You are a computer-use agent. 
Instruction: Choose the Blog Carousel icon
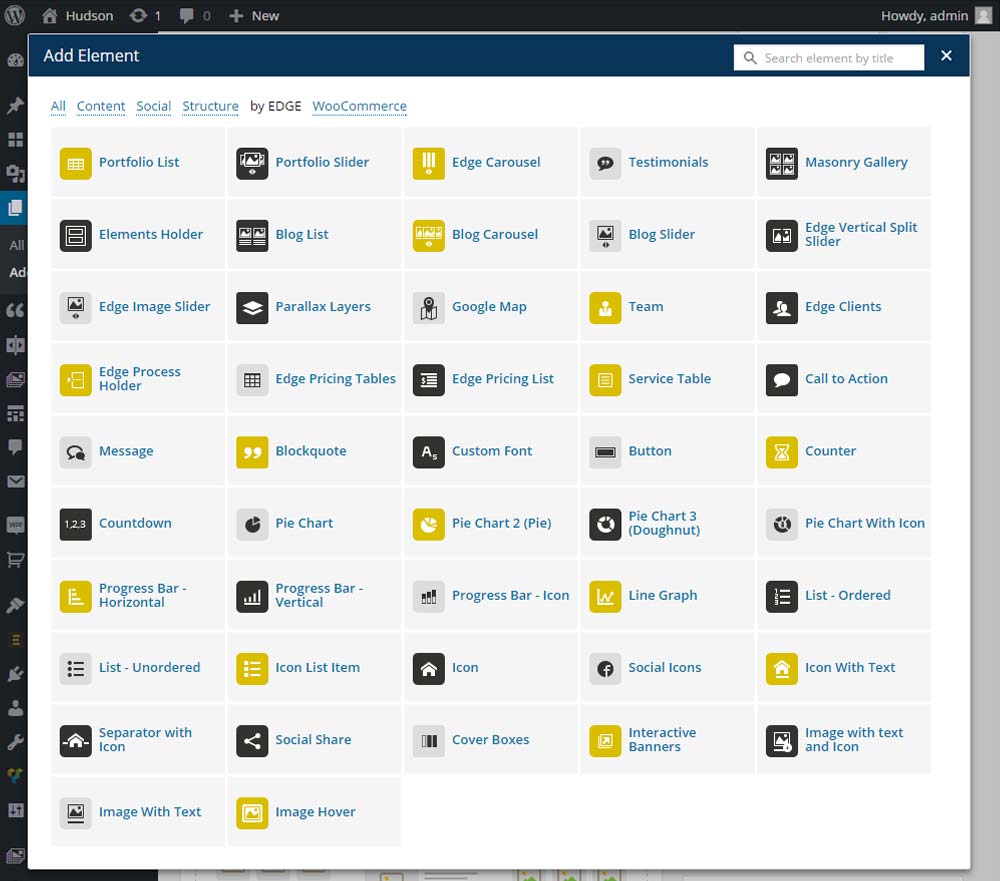[429, 235]
